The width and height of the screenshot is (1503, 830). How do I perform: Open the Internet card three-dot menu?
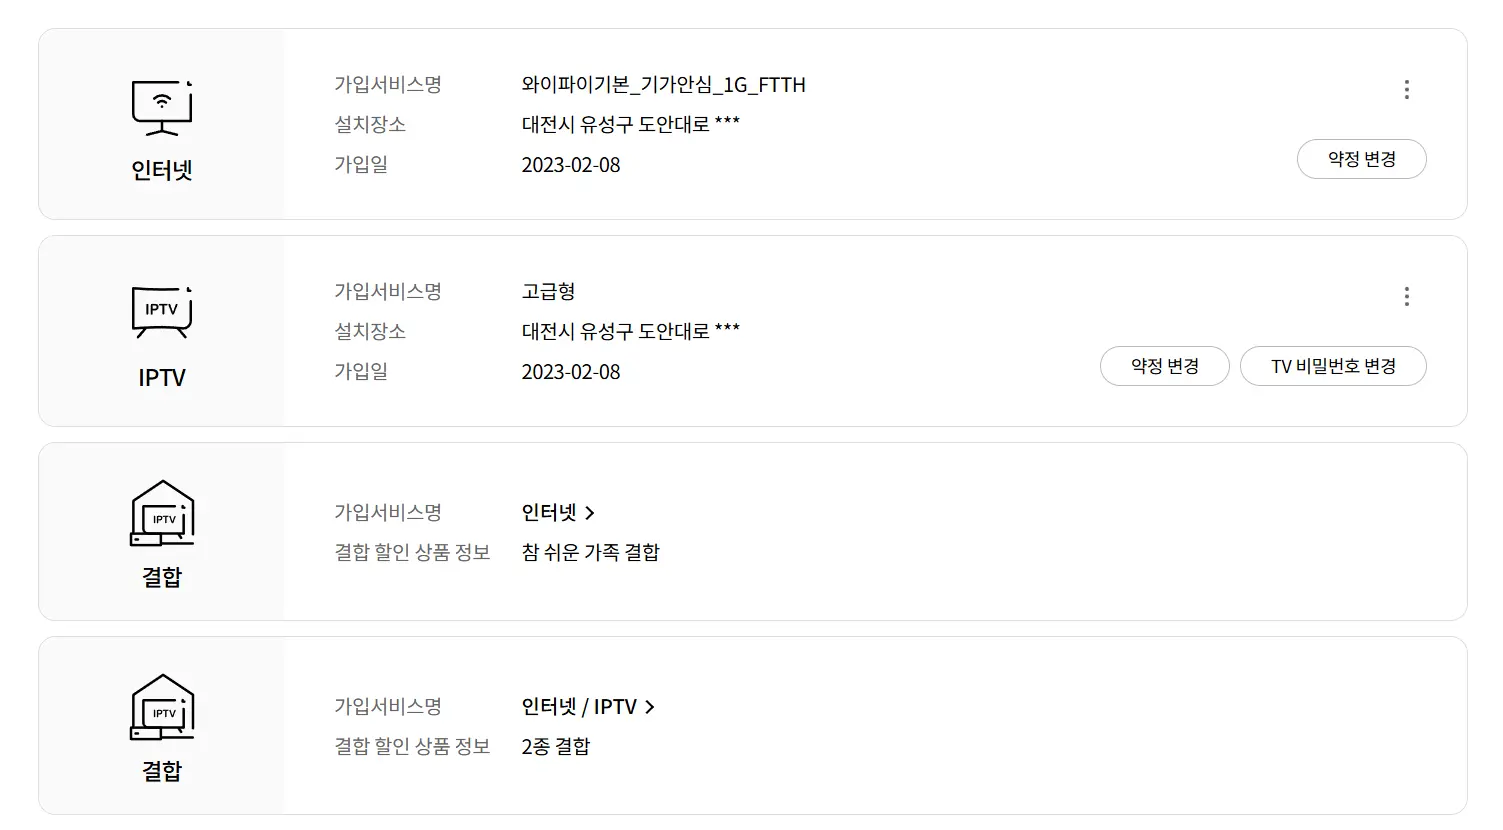[1406, 90]
